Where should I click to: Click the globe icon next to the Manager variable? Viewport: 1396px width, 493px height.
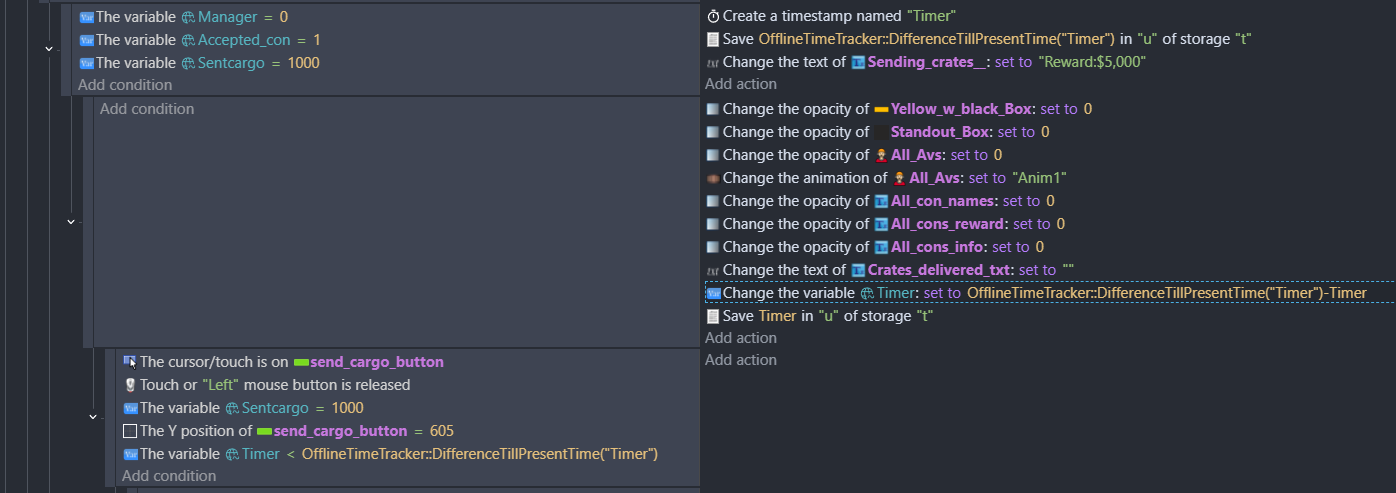pos(188,17)
